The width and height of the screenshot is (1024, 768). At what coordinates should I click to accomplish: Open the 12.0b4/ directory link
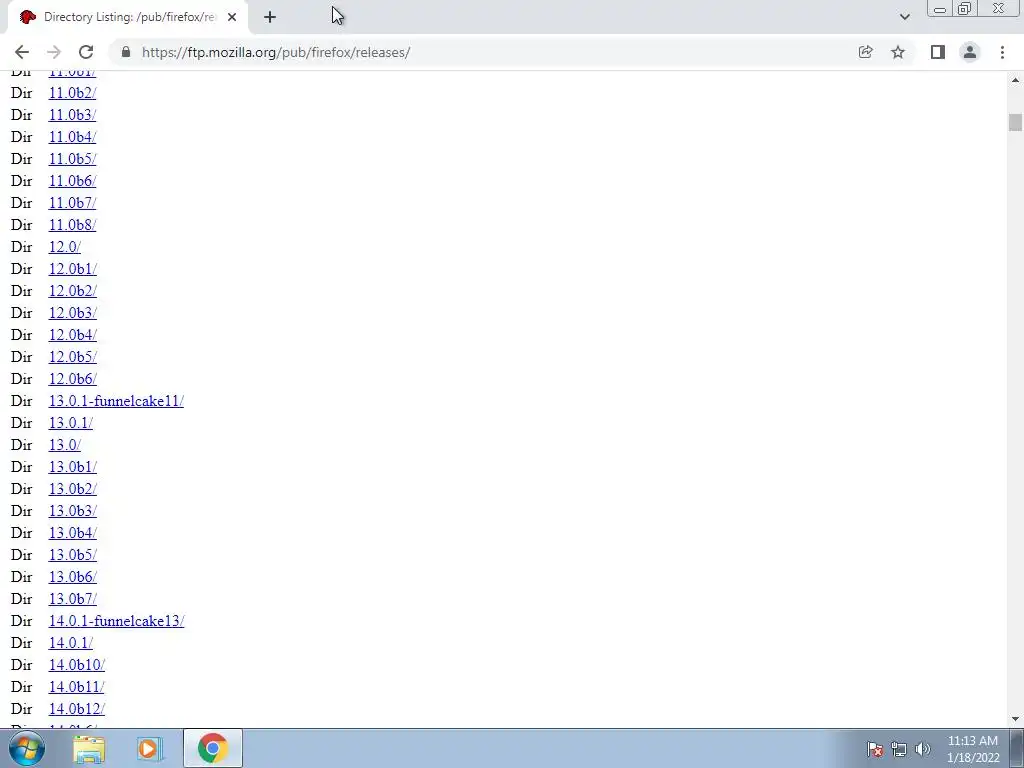72,335
